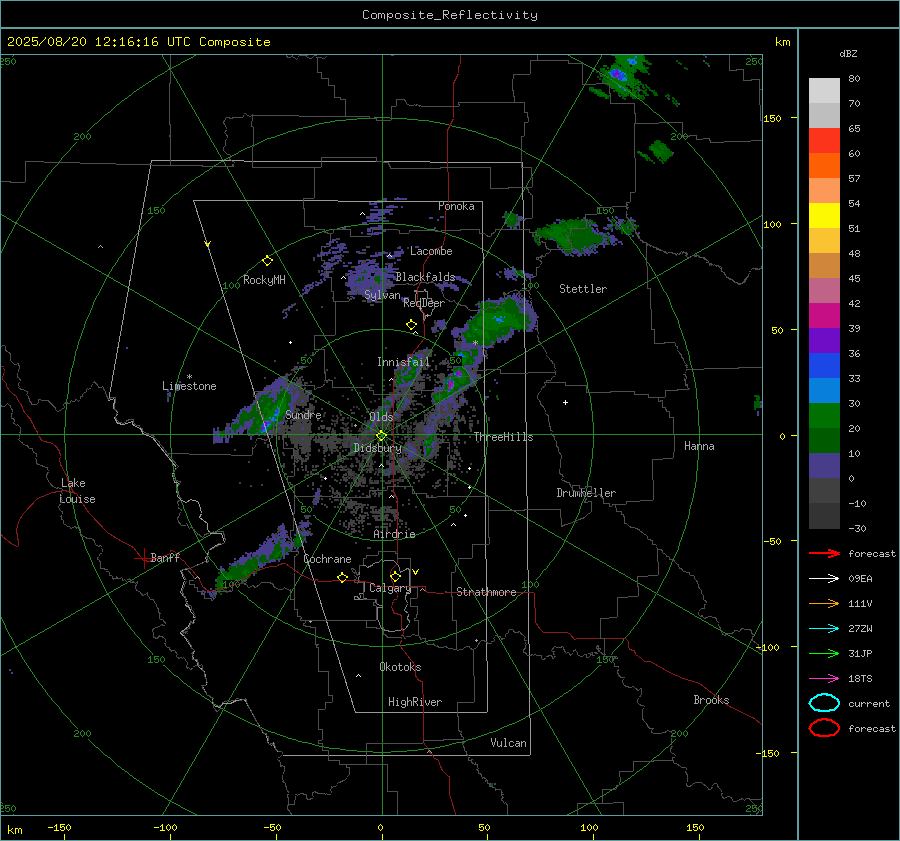Image resolution: width=900 pixels, height=841 pixels.
Task: Select the blue 33-36 dBZ swatch
Action: pos(824,366)
